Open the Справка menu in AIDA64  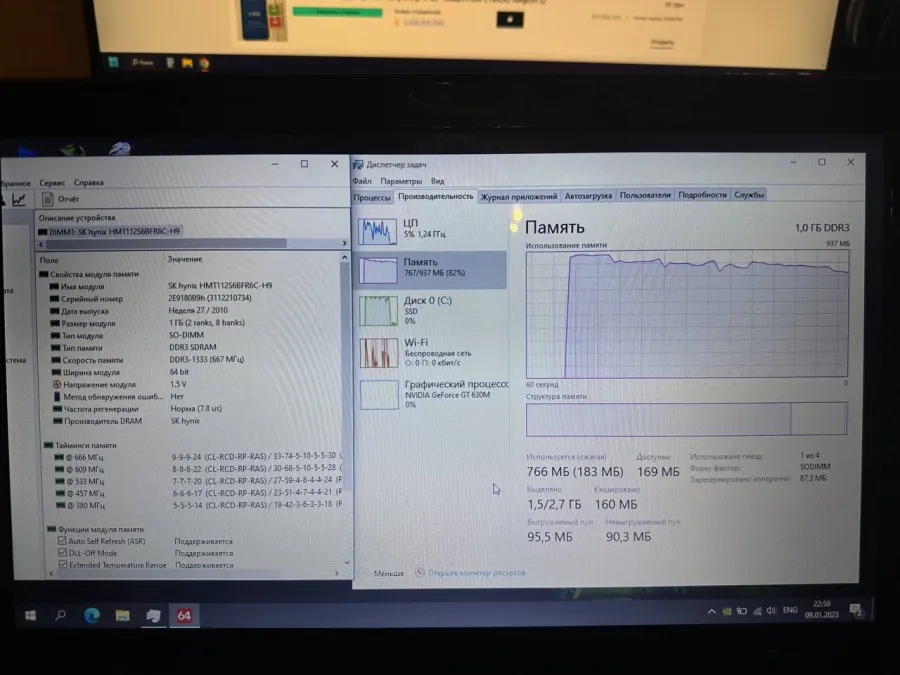pyautogui.click(x=89, y=183)
